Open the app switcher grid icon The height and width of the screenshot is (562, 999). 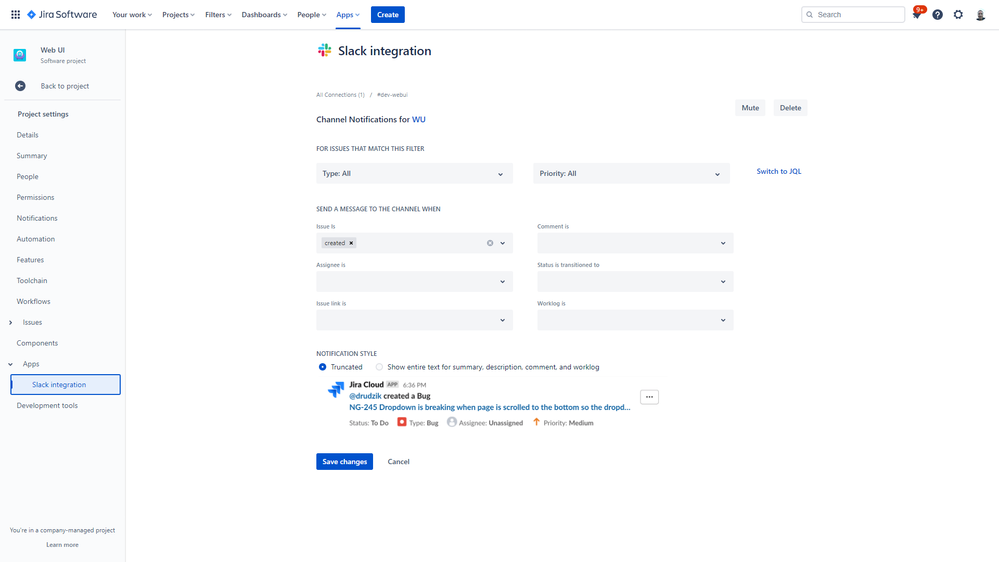click(x=15, y=14)
